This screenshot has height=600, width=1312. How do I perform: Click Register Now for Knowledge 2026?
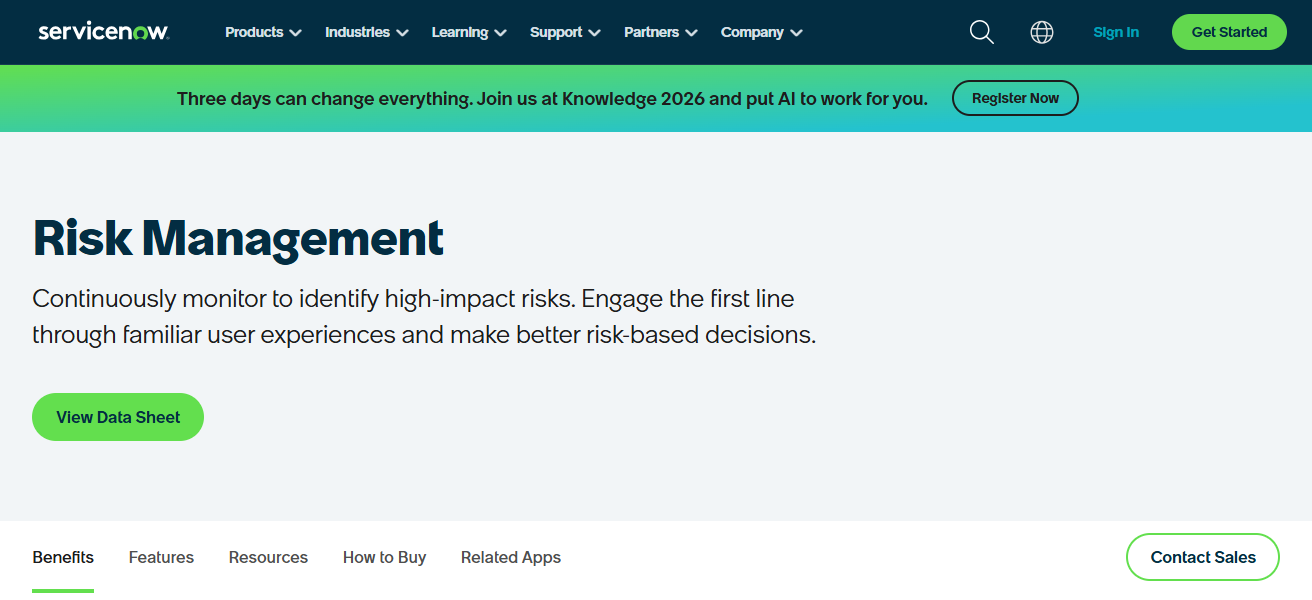pos(1015,98)
